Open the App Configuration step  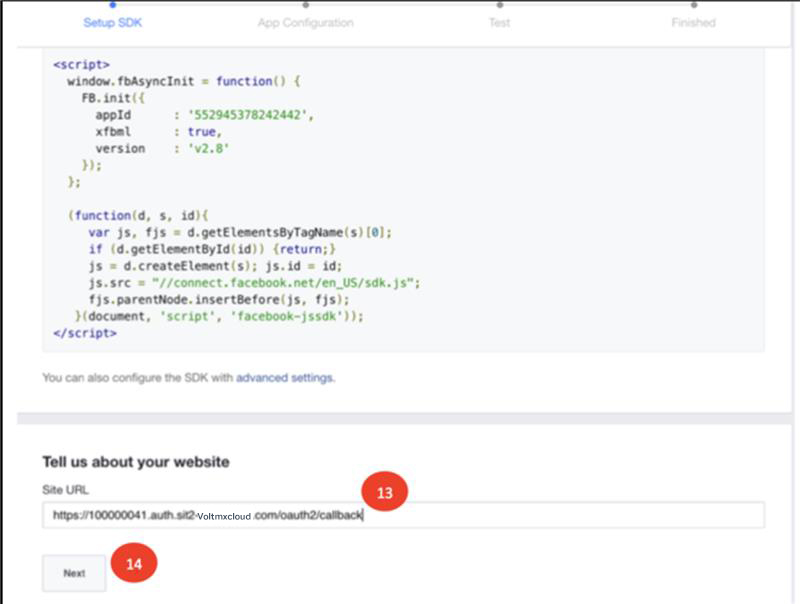click(305, 22)
